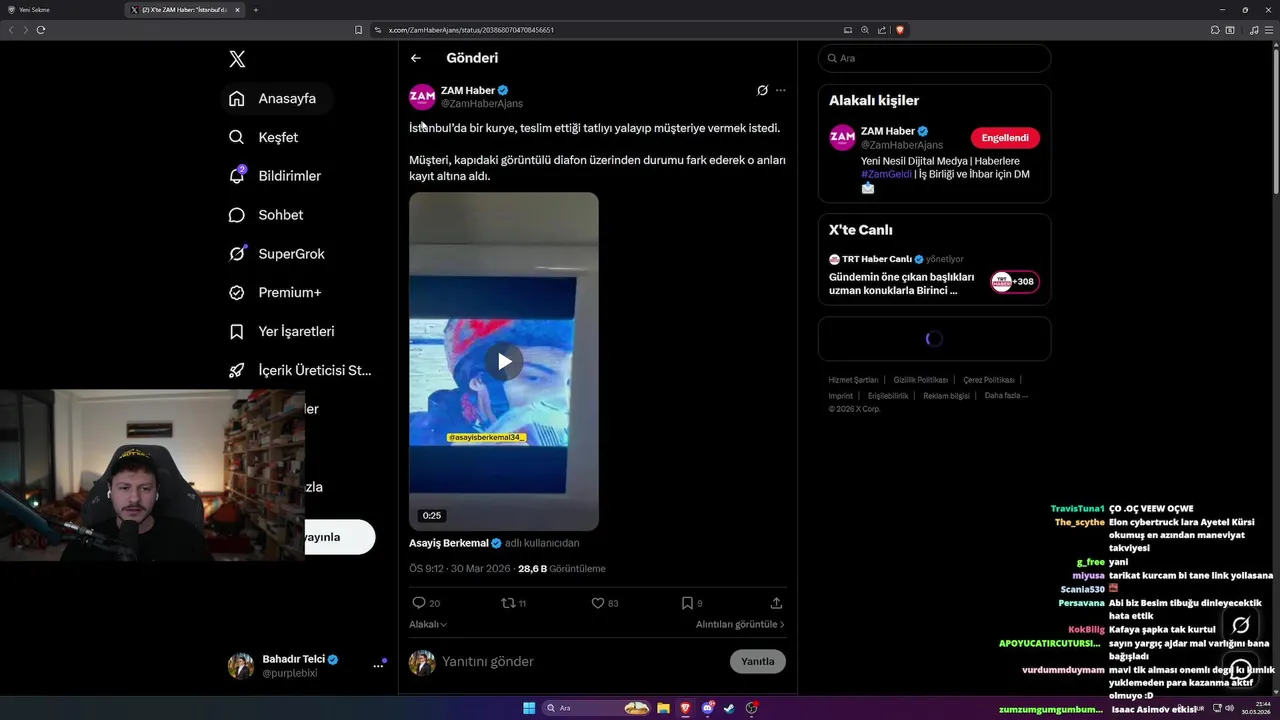Open Steam from the taskbar
The image size is (1280, 720).
729,708
